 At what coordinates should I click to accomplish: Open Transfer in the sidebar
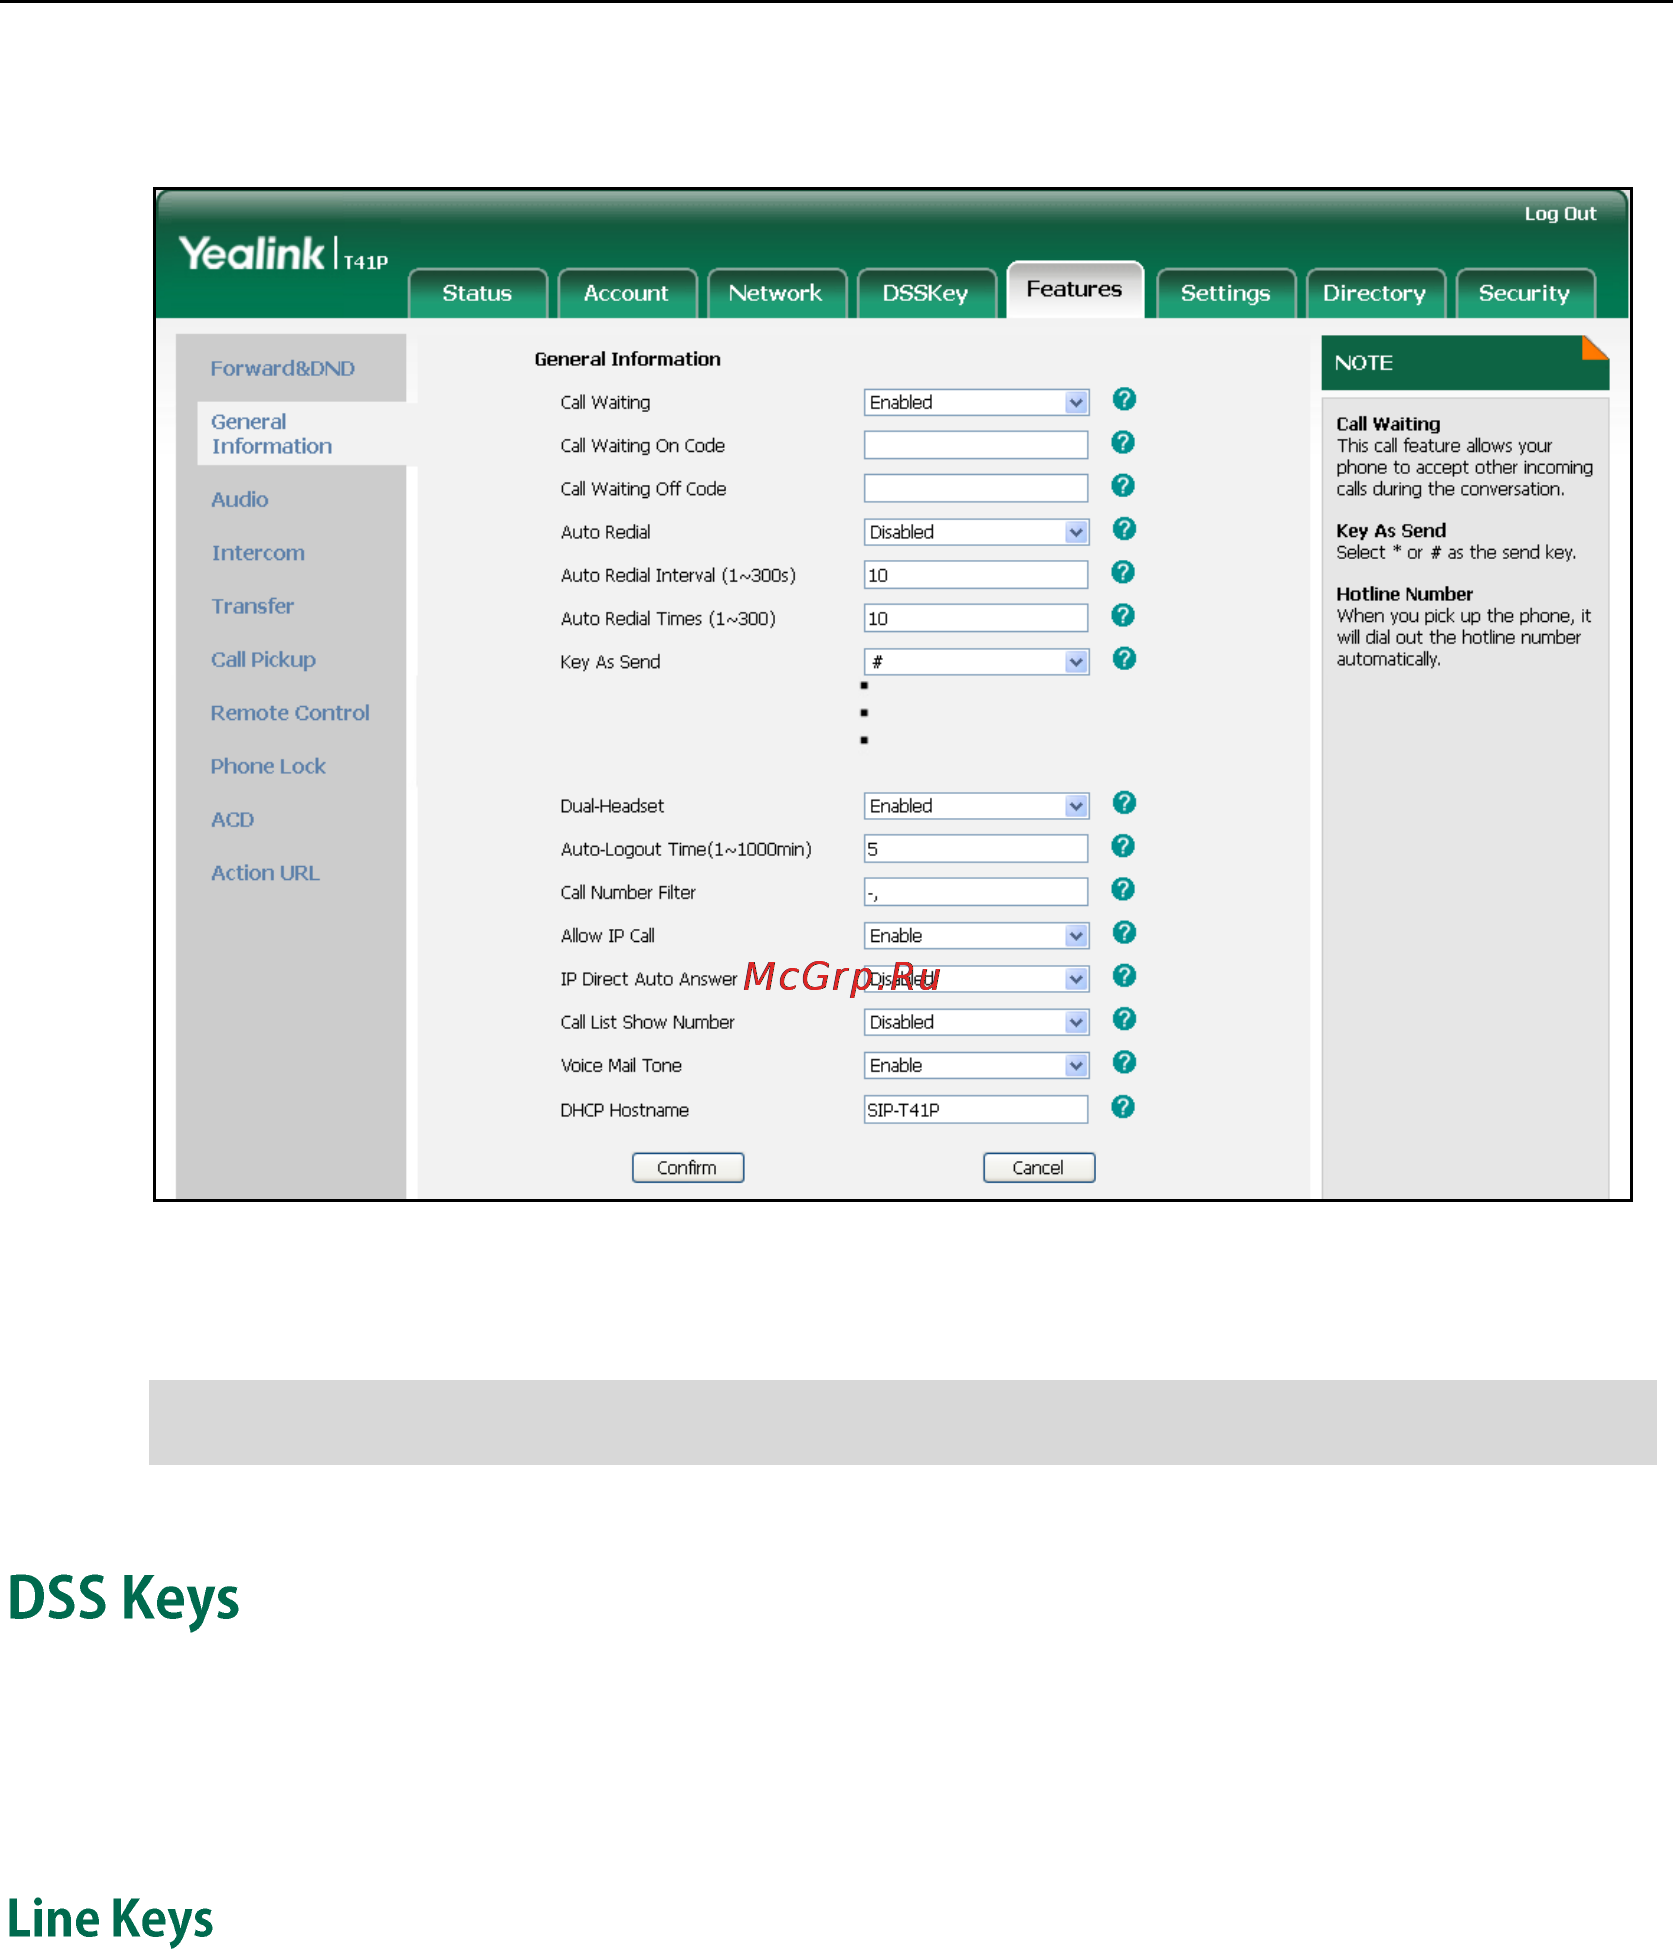point(252,606)
